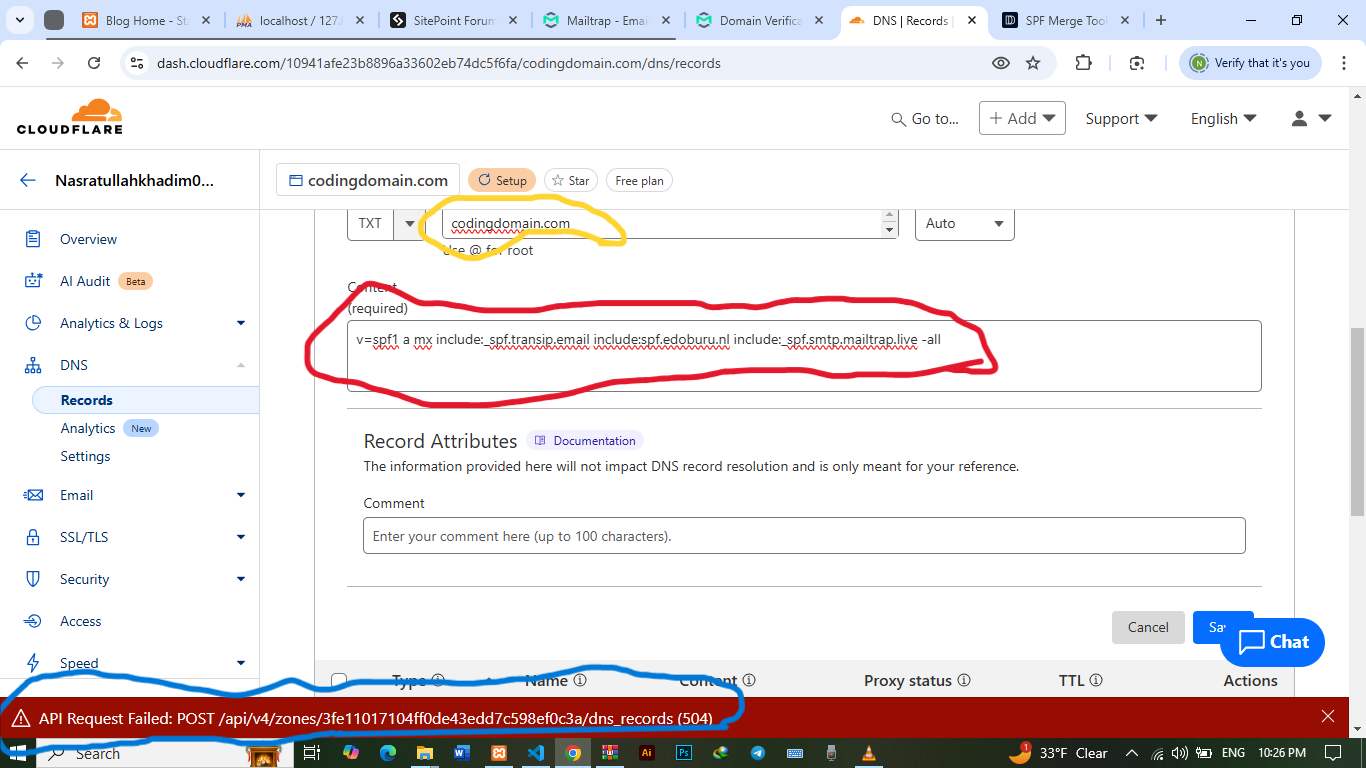1366x768 pixels.
Task: Open Microsoft Edge from the taskbar
Action: pos(388,753)
